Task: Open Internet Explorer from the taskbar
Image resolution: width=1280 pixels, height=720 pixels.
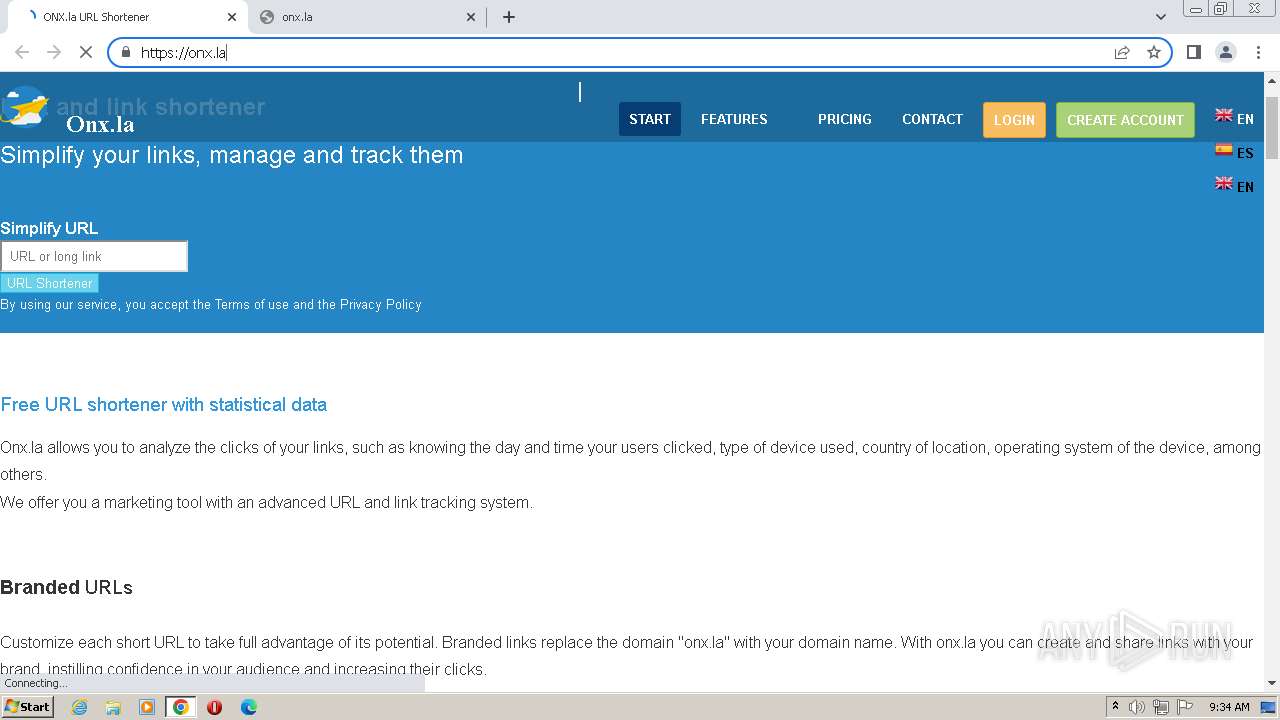Action: (x=79, y=707)
